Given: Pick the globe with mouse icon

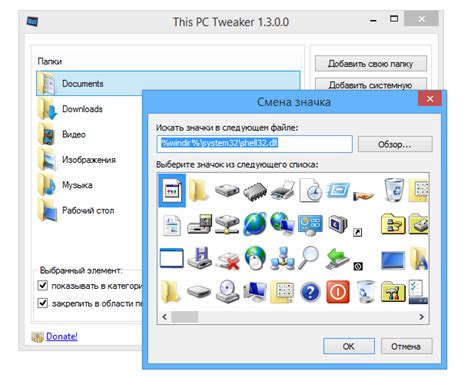Looking at the screenshot, I should pyautogui.click(x=255, y=258).
